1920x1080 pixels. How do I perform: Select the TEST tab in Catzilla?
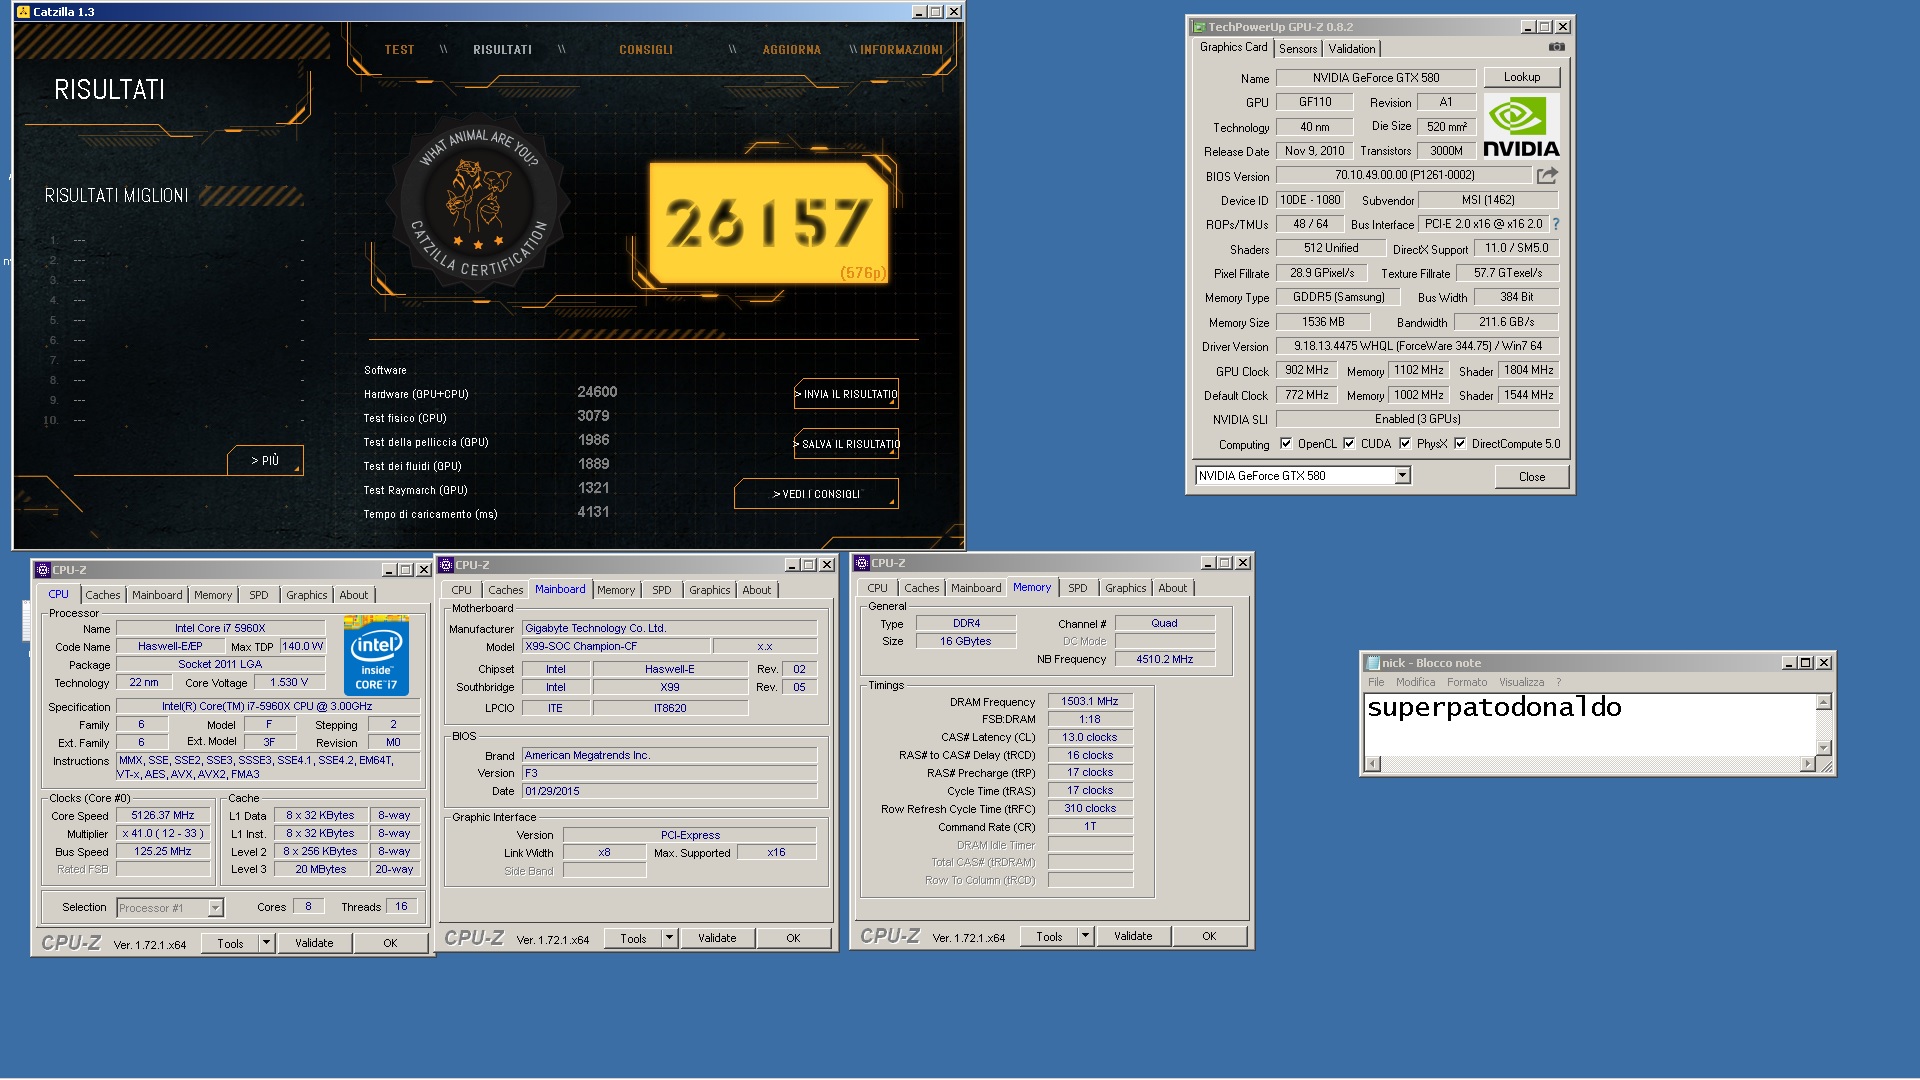[399, 50]
